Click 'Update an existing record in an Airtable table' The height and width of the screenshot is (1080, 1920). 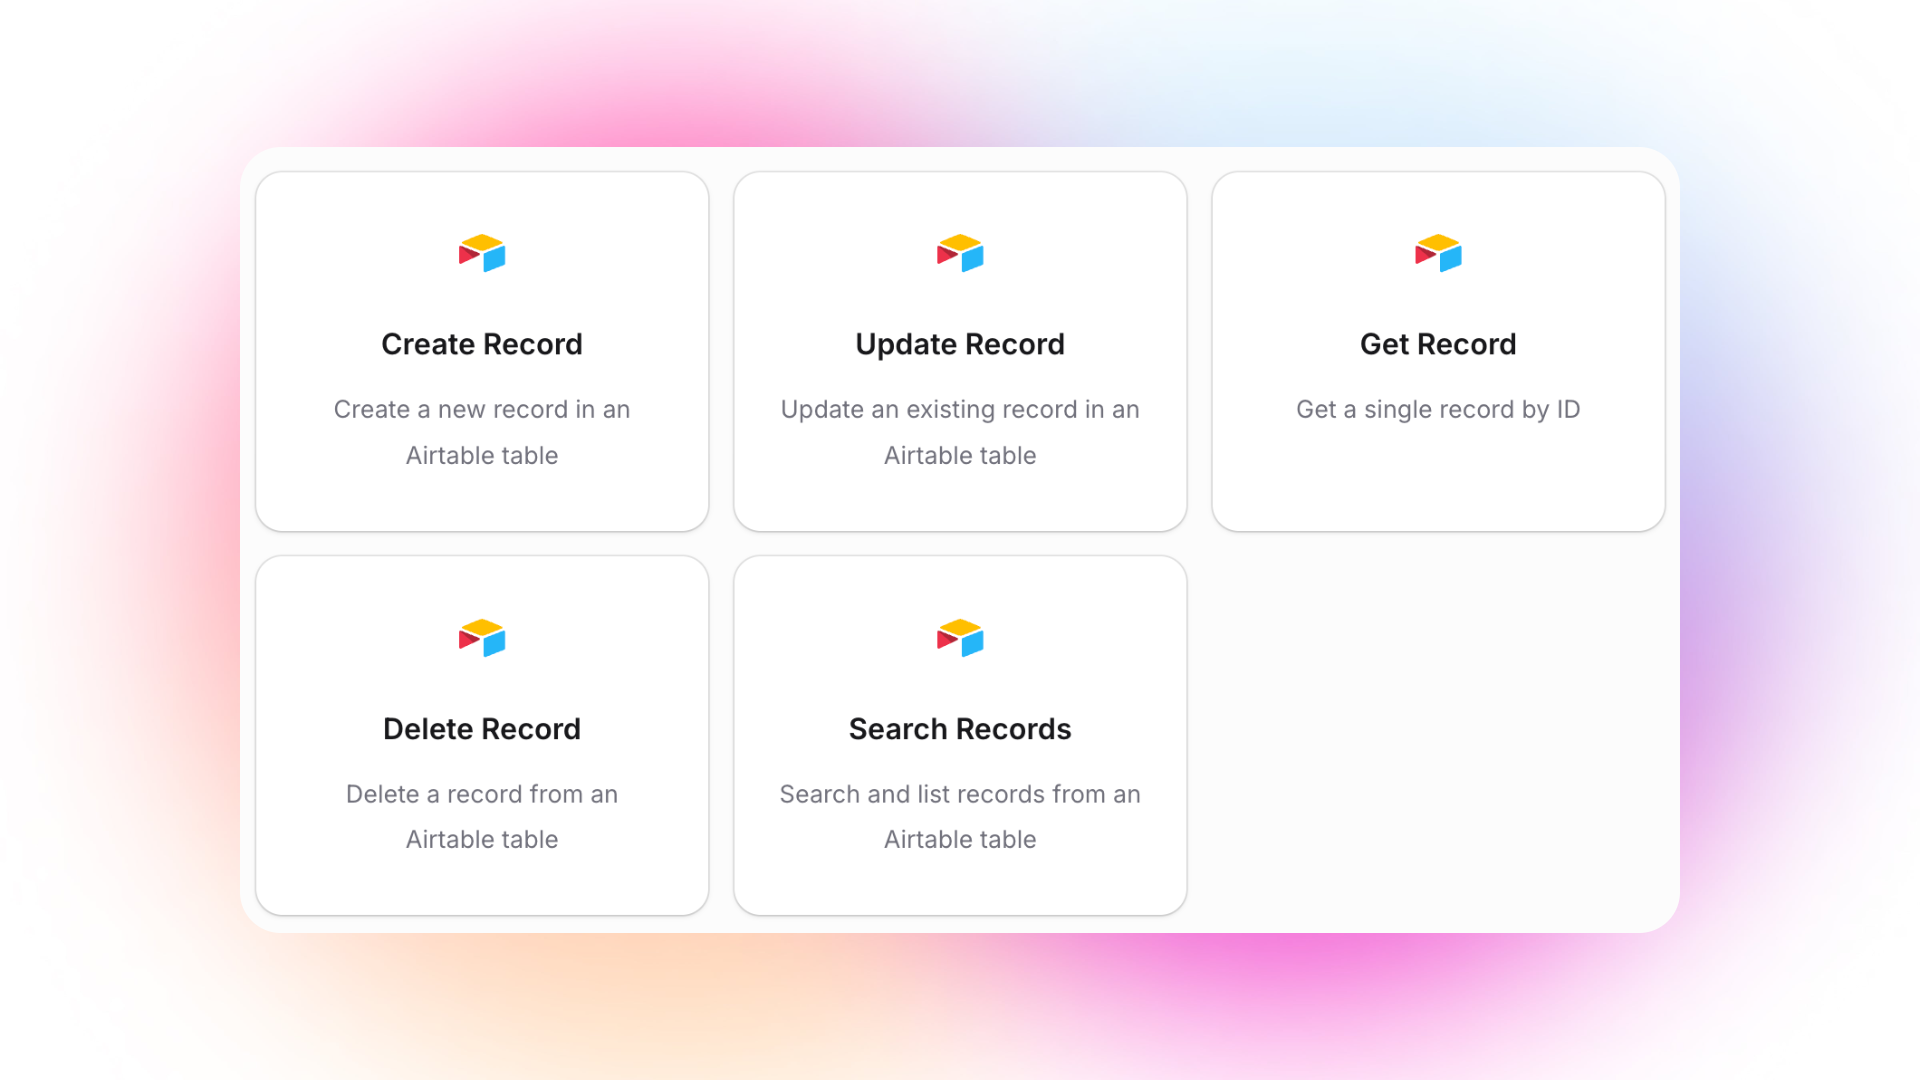pyautogui.click(x=960, y=432)
